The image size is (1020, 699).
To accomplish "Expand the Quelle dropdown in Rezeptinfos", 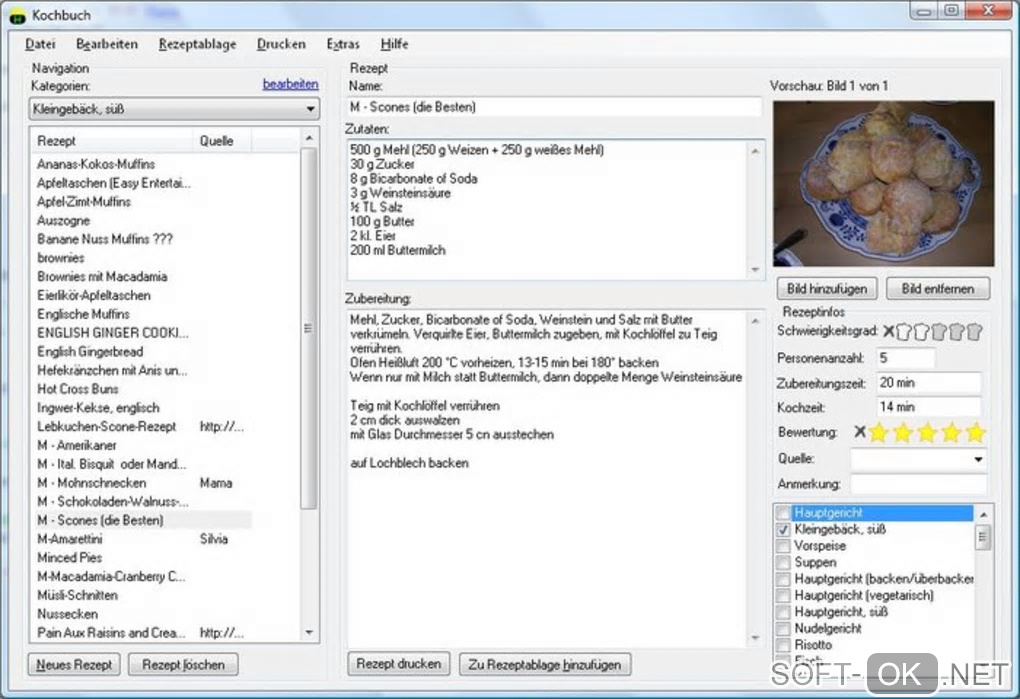I will point(976,459).
